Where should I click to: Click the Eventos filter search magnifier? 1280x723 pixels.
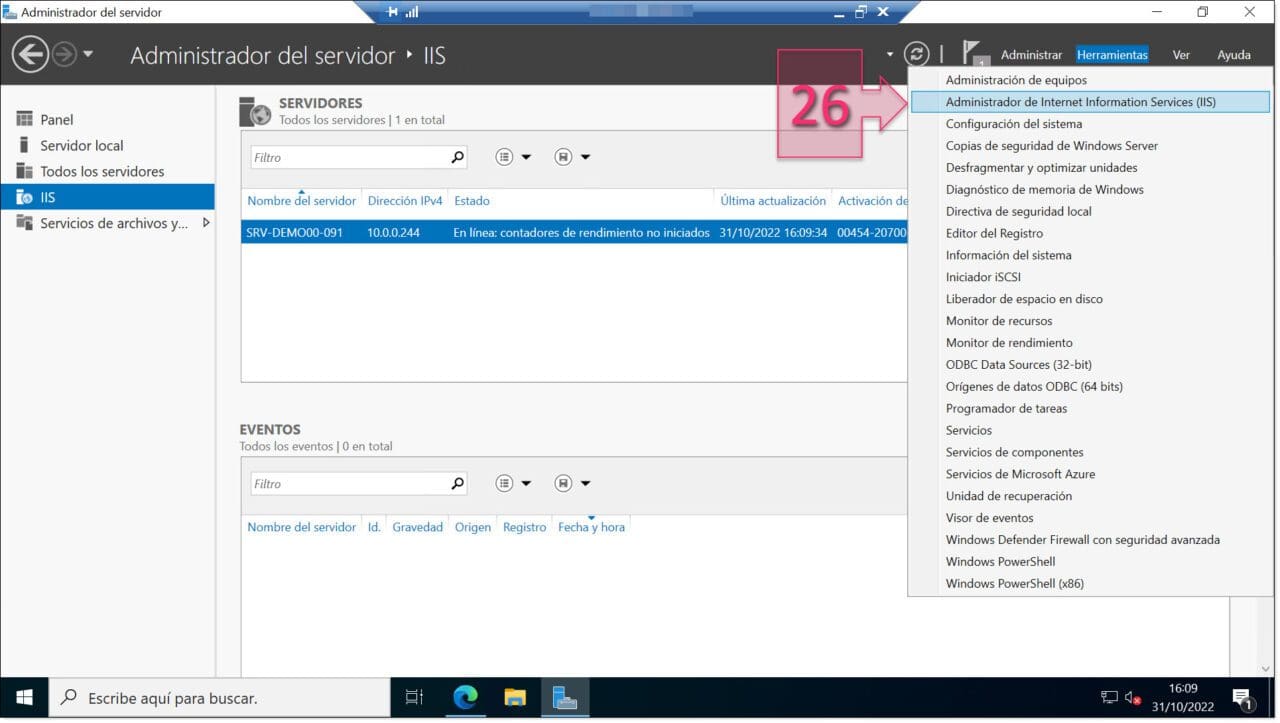click(457, 483)
